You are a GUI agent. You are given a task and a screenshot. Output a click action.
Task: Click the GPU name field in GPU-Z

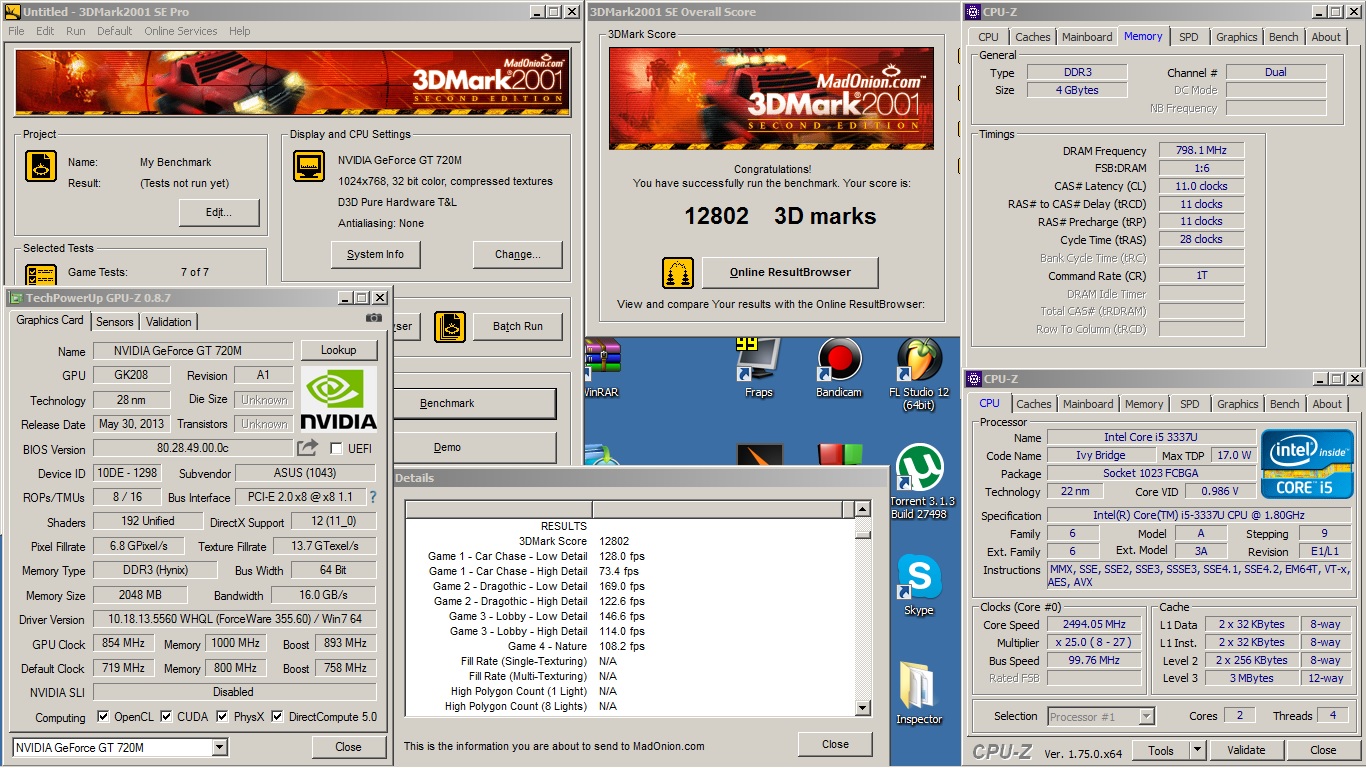point(193,351)
